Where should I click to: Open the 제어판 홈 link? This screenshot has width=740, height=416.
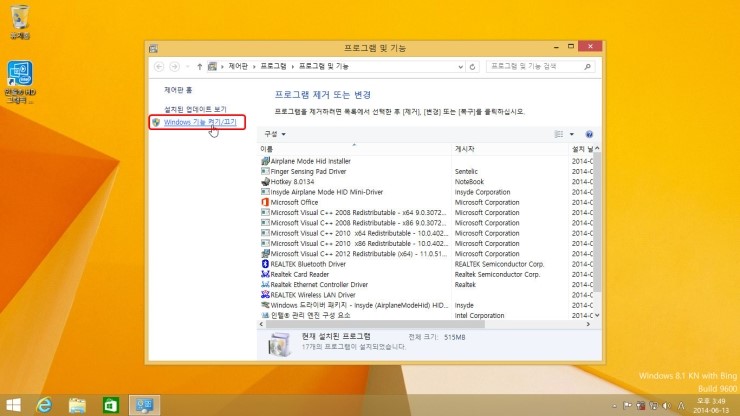tap(178, 90)
